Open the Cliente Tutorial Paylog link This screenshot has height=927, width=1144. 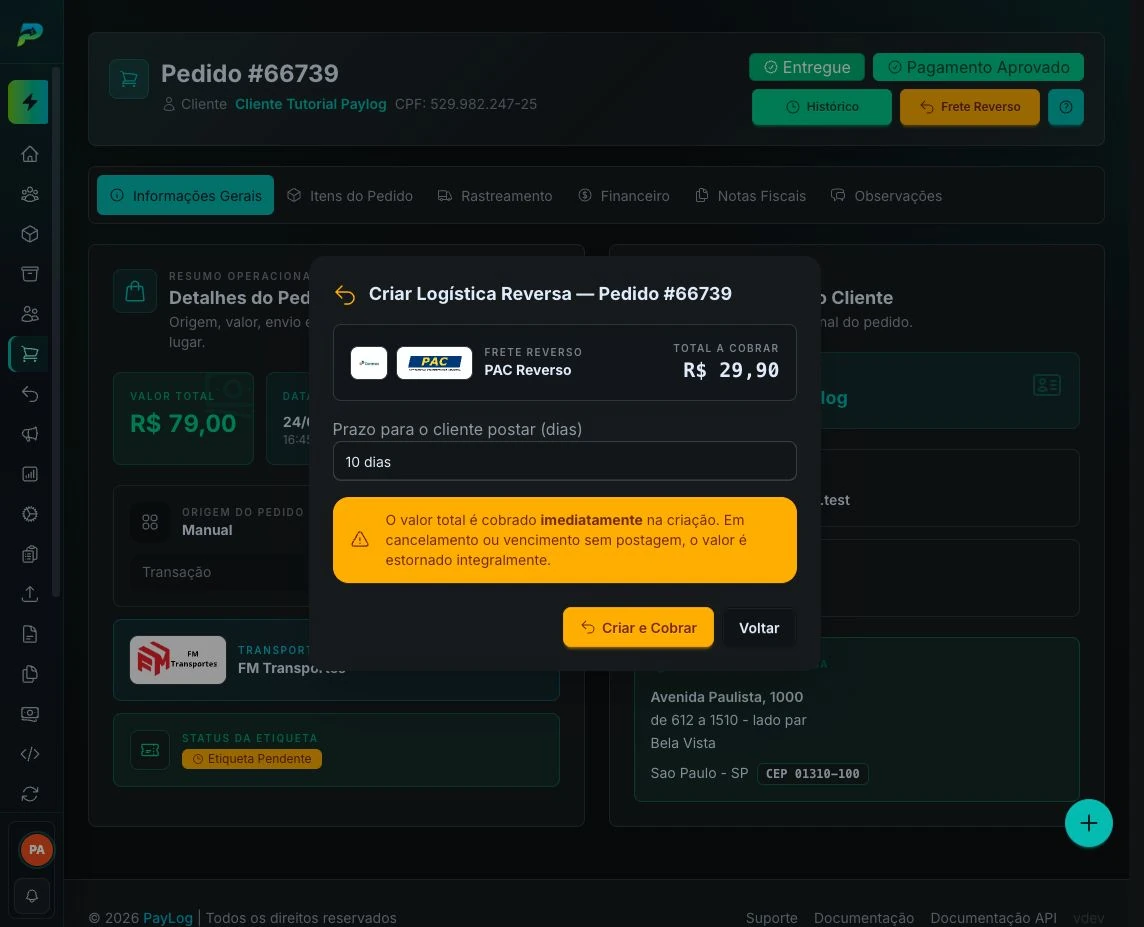311,104
